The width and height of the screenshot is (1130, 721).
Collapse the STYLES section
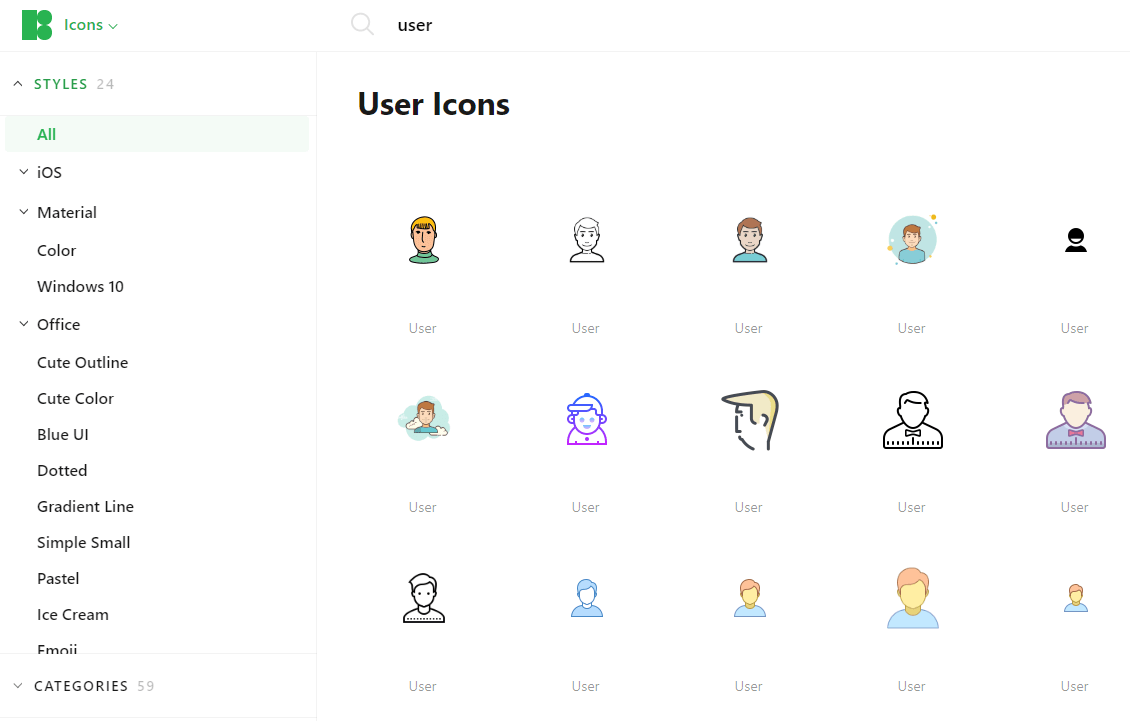18,84
